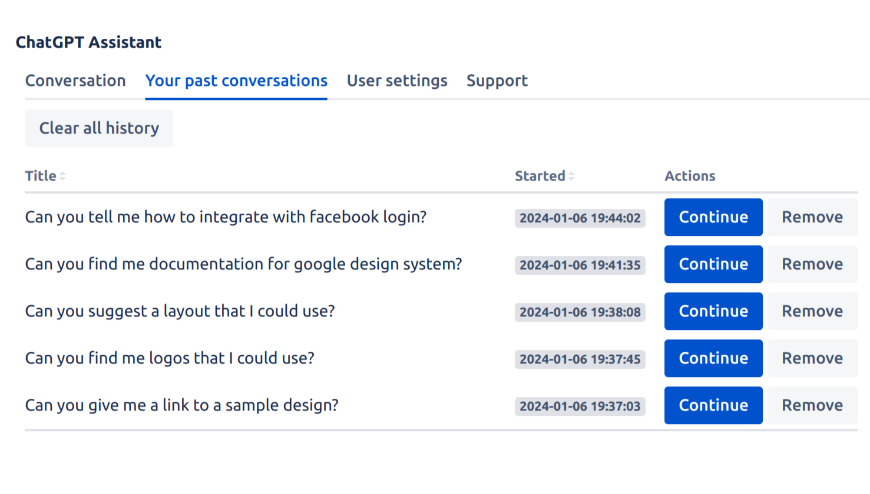This screenshot has width=870, height=494.
Task: Remove the google design system conversation
Action: [x=812, y=264]
